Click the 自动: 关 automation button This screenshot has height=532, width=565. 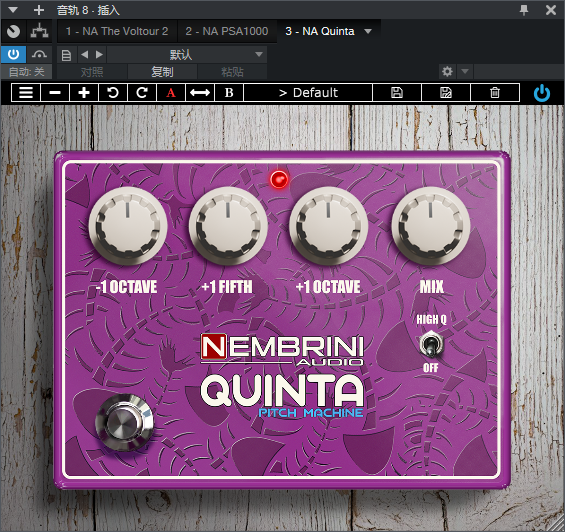pos(26,72)
